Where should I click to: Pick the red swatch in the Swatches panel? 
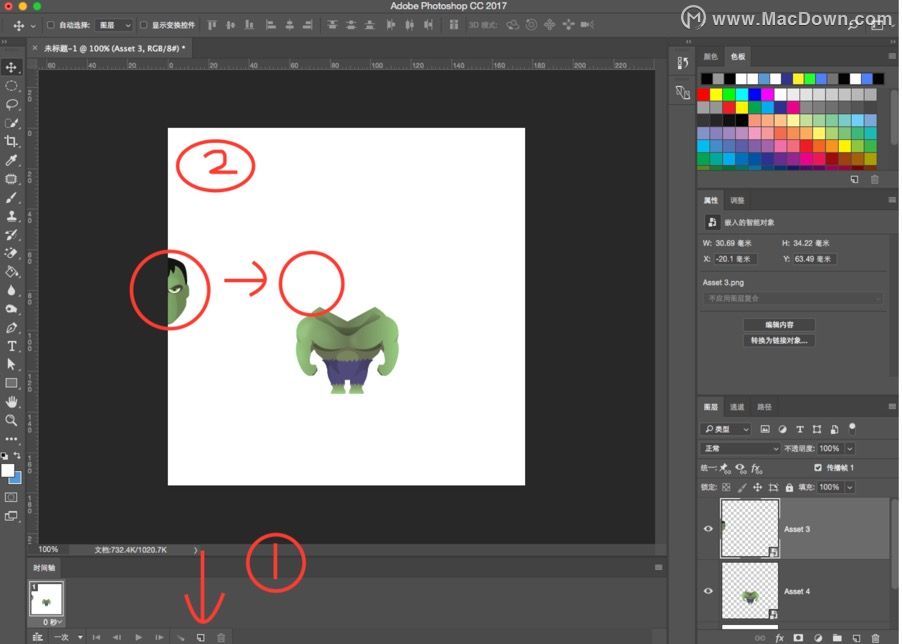tap(704, 94)
